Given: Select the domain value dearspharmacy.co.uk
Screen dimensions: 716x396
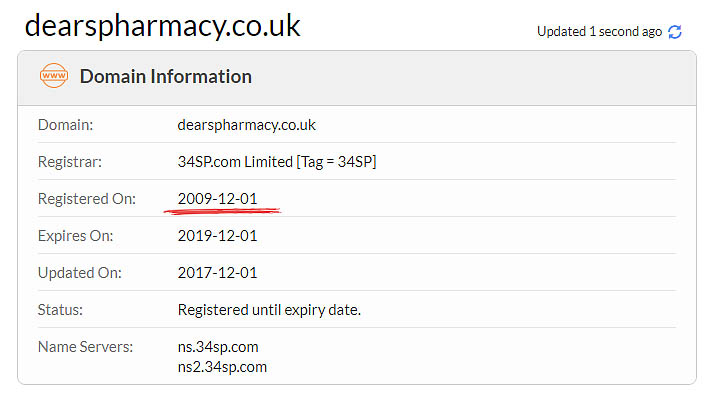Looking at the screenshot, I should tap(247, 125).
